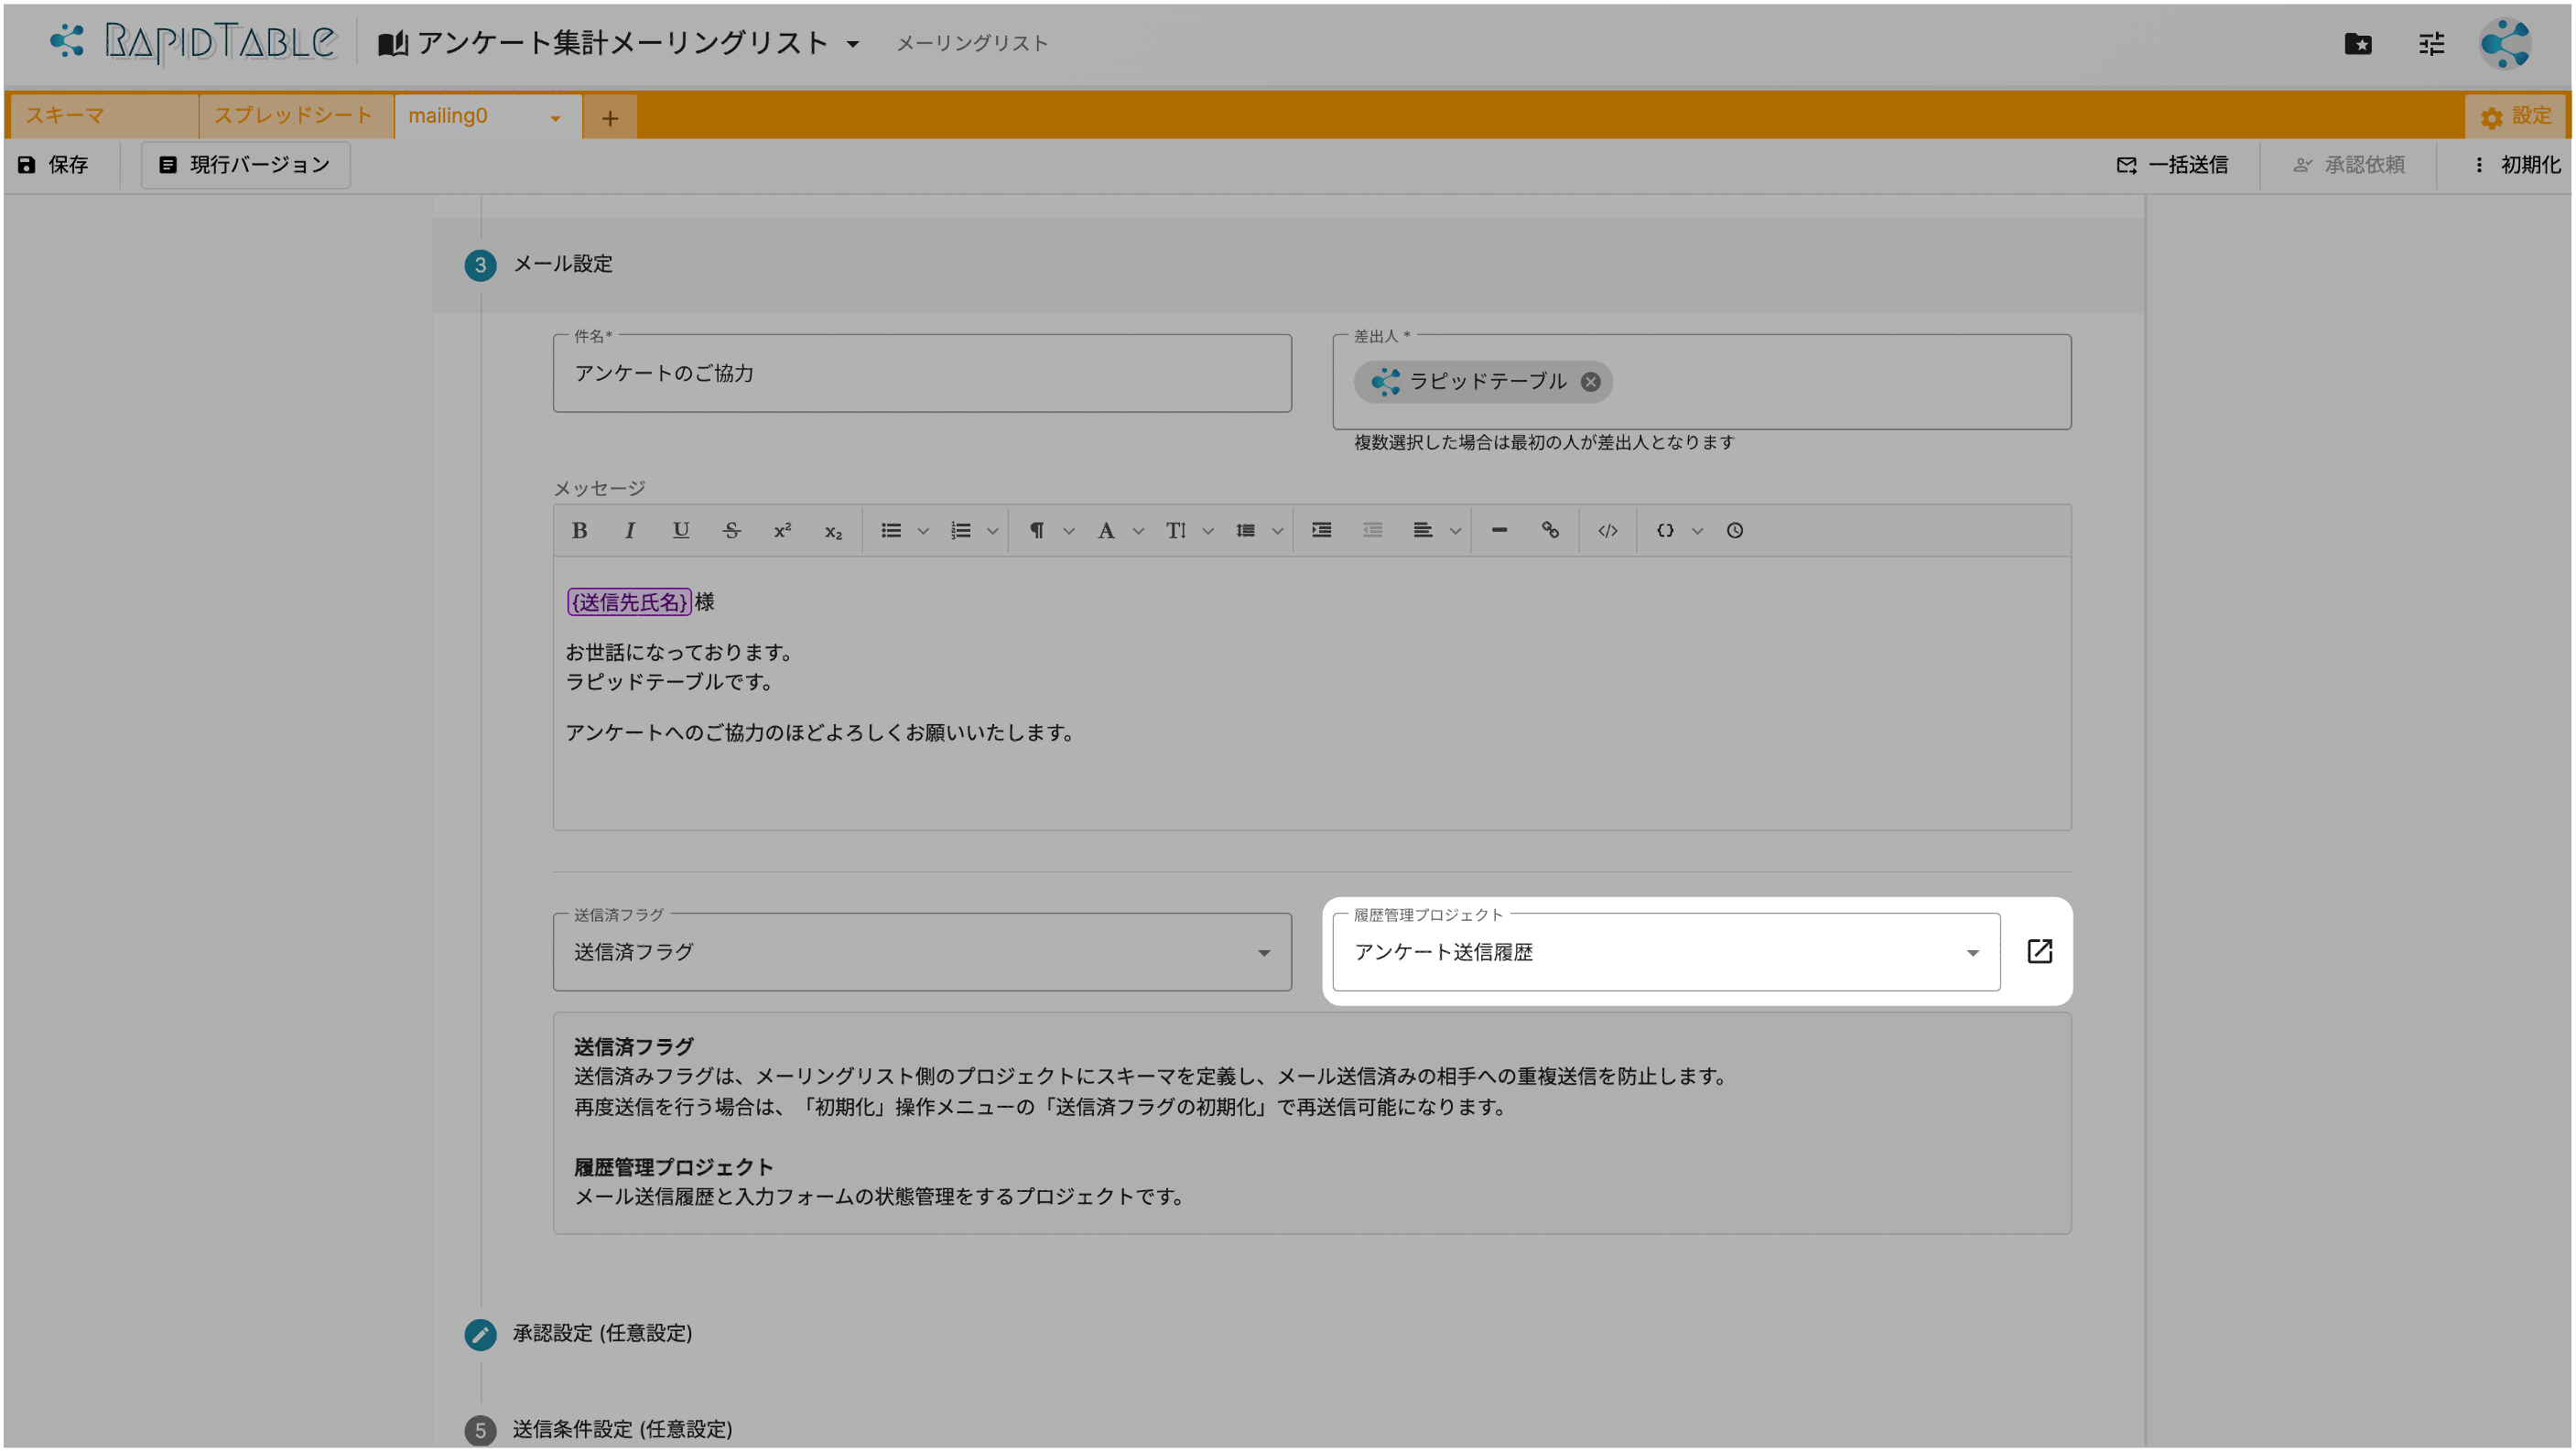The width and height of the screenshot is (2576, 1451).
Task: Expand line height options
Action: (1277, 531)
